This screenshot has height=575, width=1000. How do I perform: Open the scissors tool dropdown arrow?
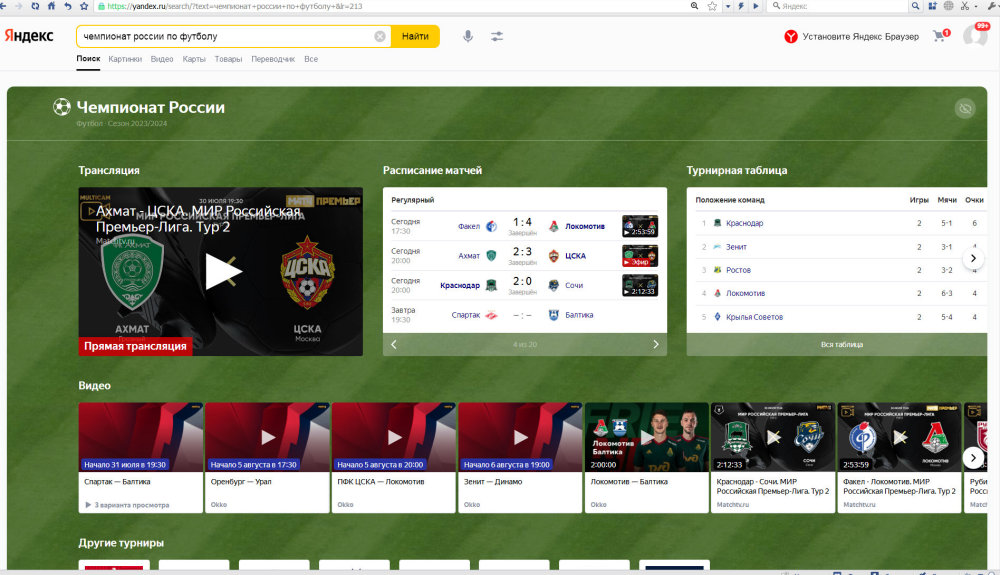point(976,6)
